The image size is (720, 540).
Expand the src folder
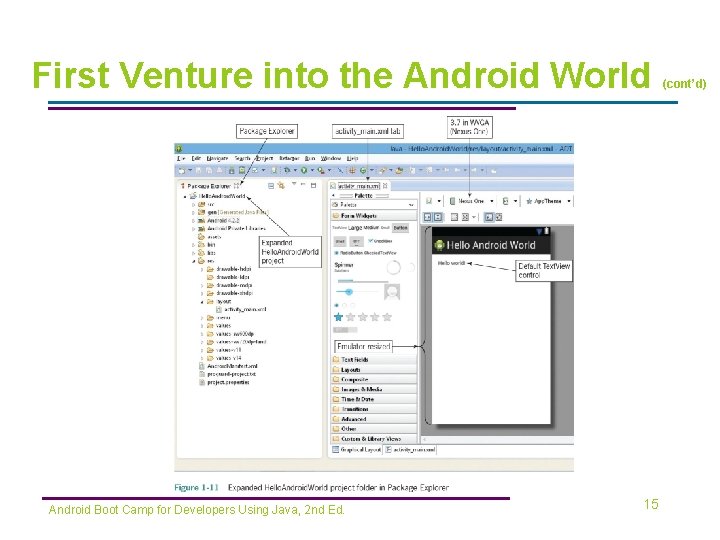(x=193, y=205)
